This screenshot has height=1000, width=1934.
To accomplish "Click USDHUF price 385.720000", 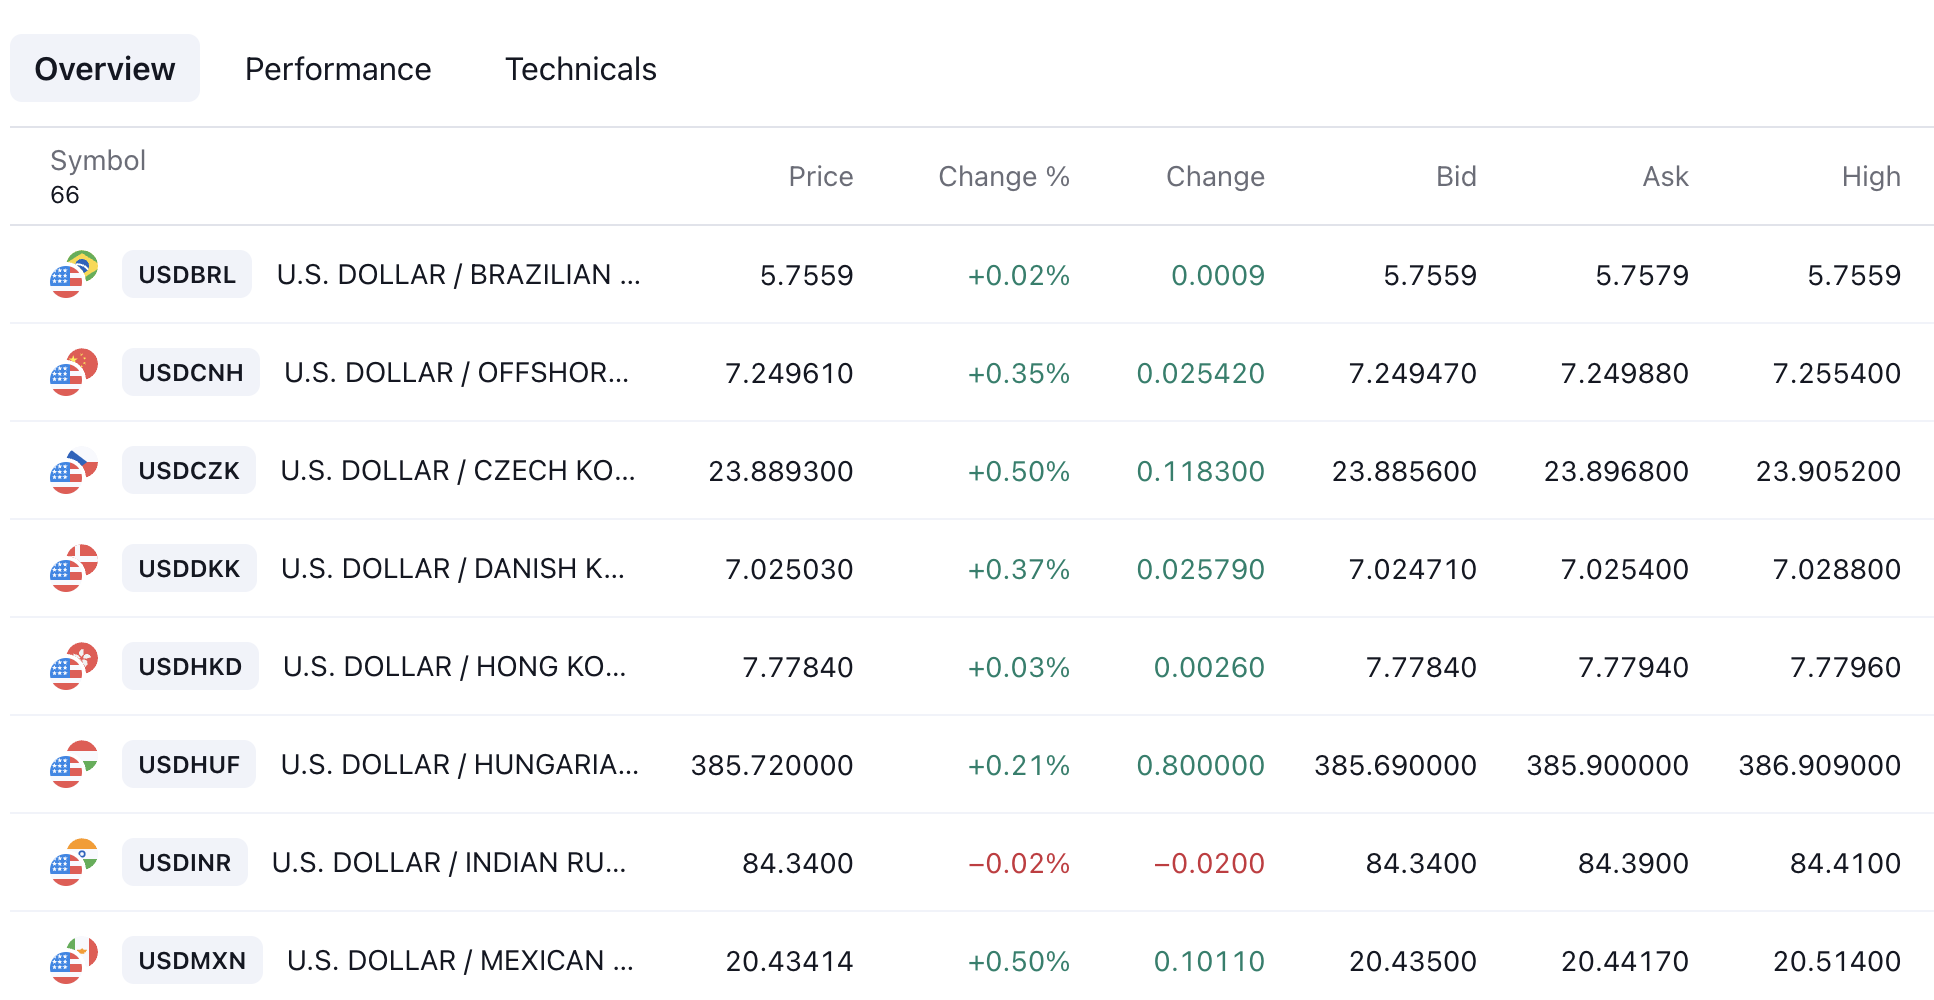I will pos(772,765).
